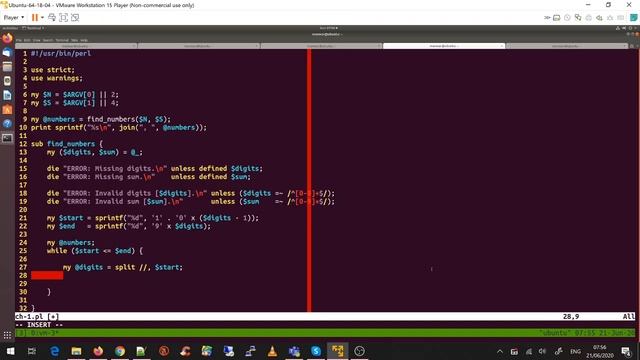Image resolution: width=640 pixels, height=360 pixels.
Task: Open Windows Task View
Action: (x=32, y=351)
